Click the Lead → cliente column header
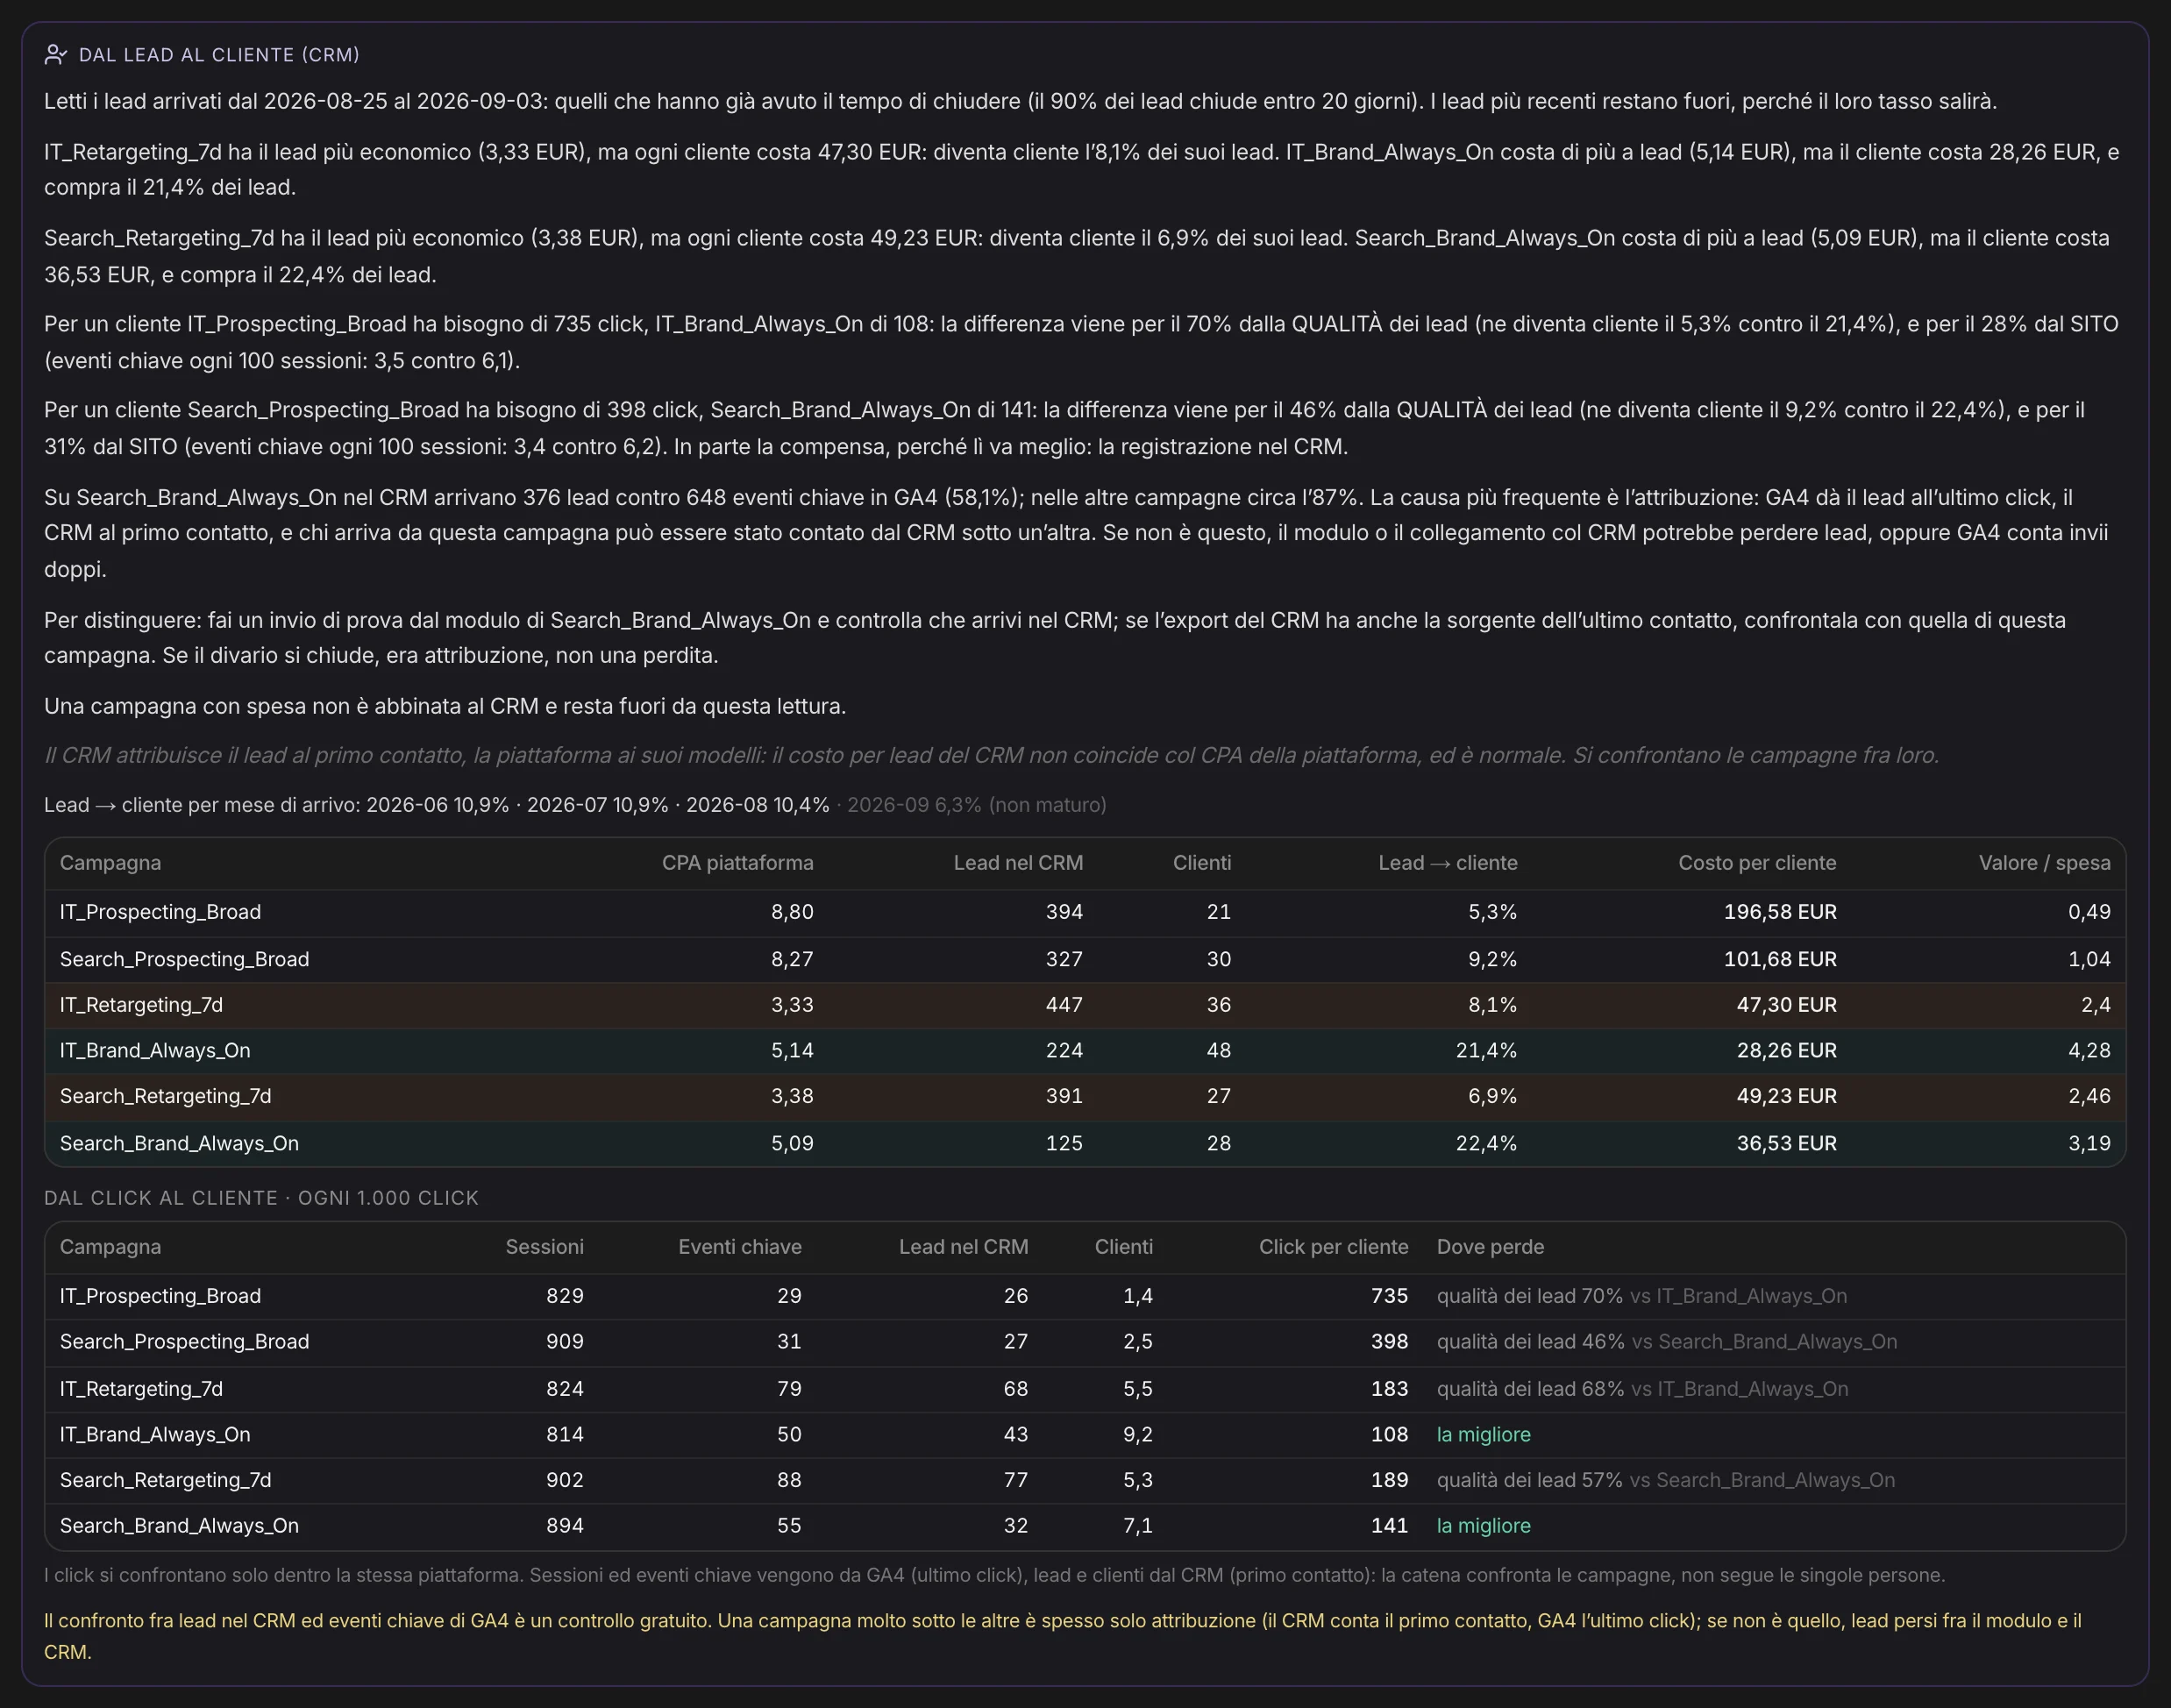2171x1708 pixels. (1447, 863)
